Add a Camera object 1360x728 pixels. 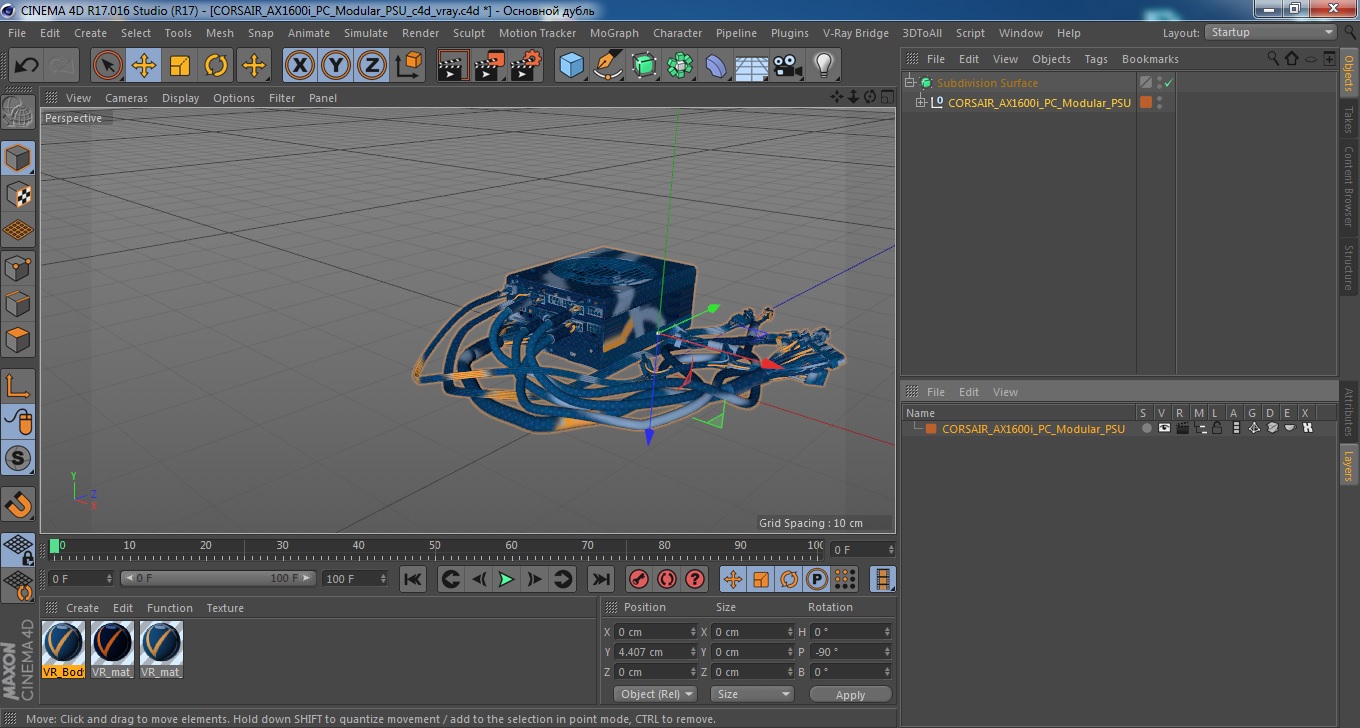[x=788, y=66]
